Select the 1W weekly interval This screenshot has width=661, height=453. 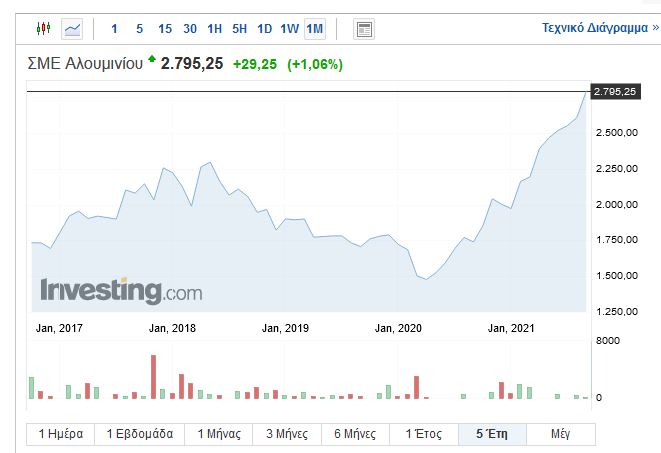pos(289,29)
